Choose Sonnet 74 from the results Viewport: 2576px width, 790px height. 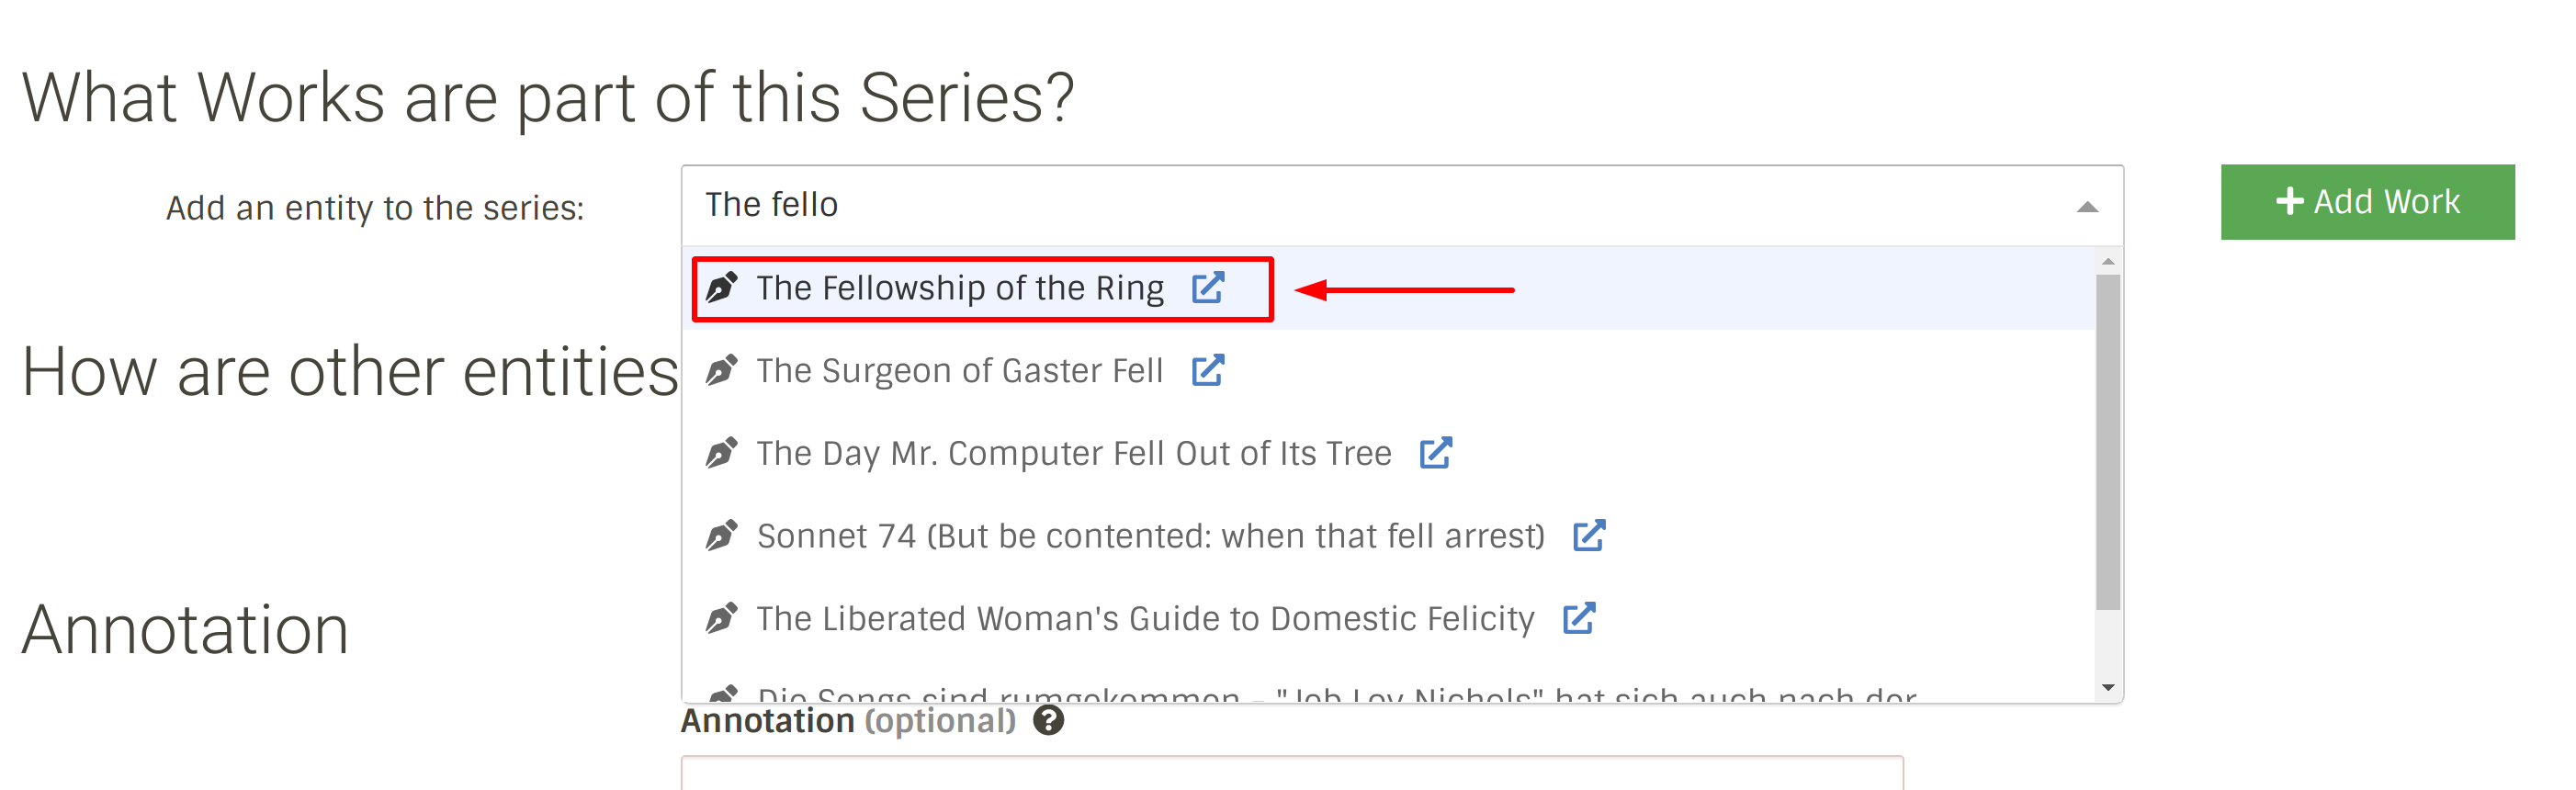click(1388, 536)
